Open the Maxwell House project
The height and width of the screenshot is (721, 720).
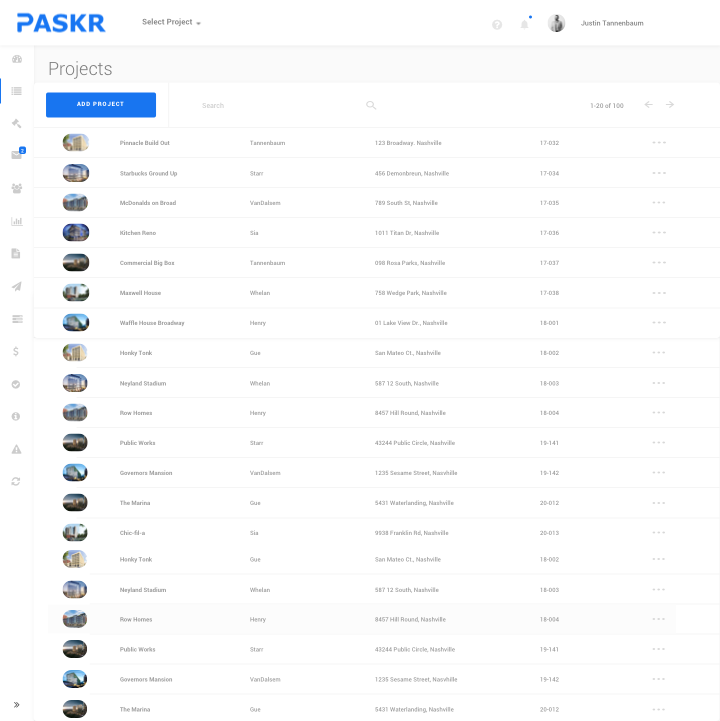click(x=140, y=293)
